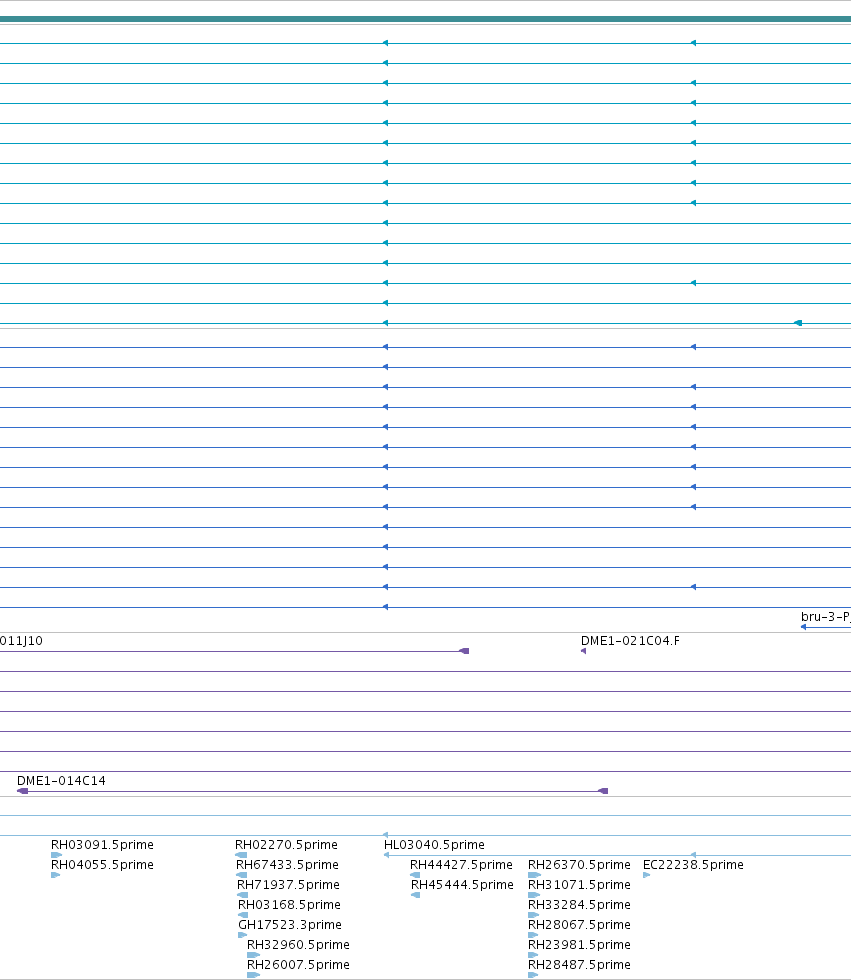
Task: Open the RH44427.5prime label
Action: [x=461, y=864]
